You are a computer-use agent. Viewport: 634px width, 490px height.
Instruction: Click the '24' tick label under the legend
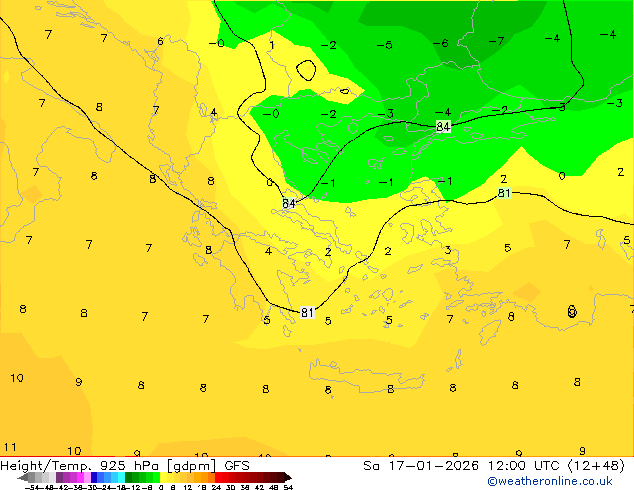216,487
